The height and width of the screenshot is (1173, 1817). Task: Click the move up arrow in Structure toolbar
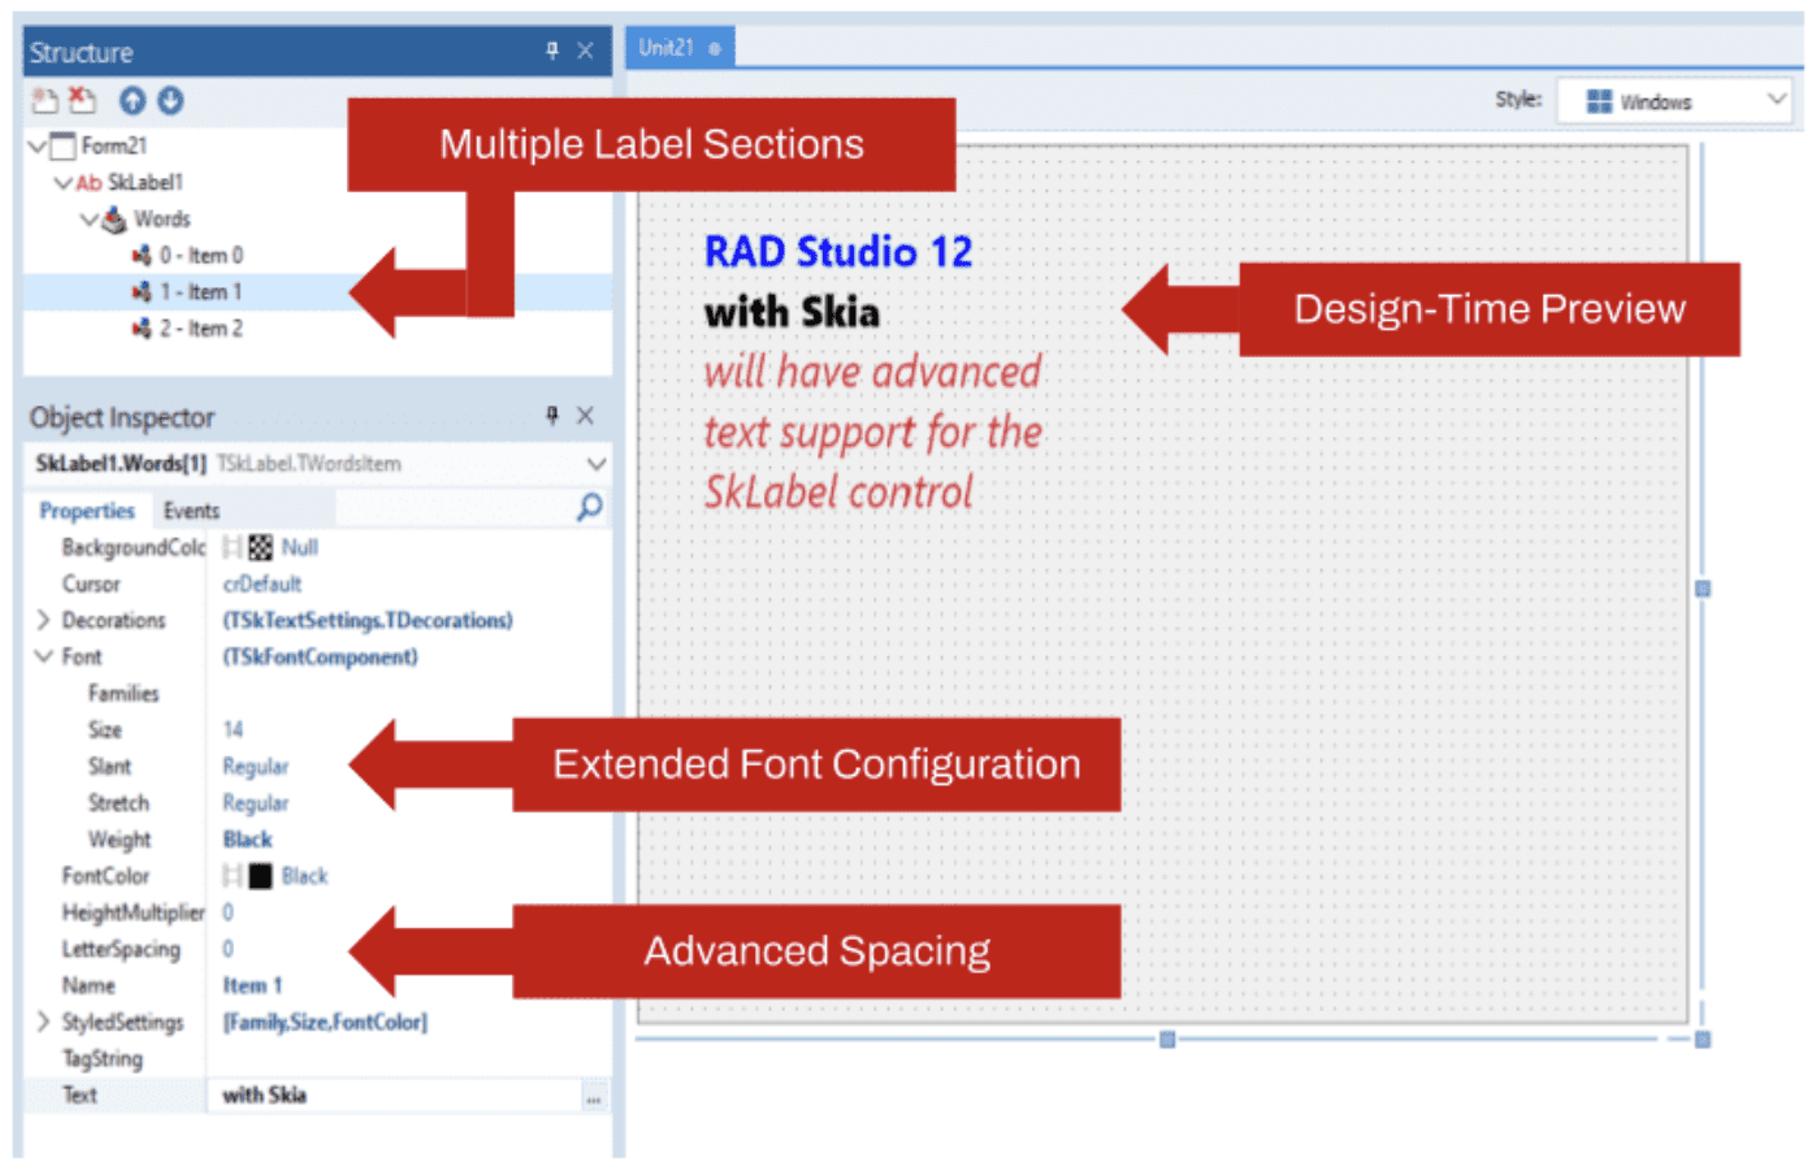(x=132, y=101)
